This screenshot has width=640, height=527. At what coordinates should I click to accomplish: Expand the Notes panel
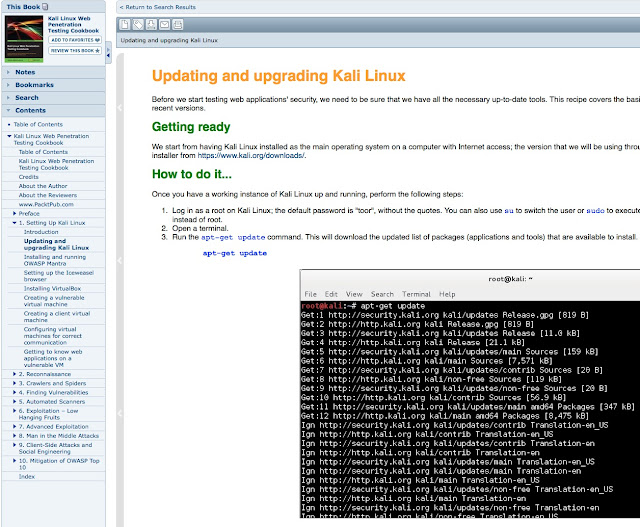[53, 72]
